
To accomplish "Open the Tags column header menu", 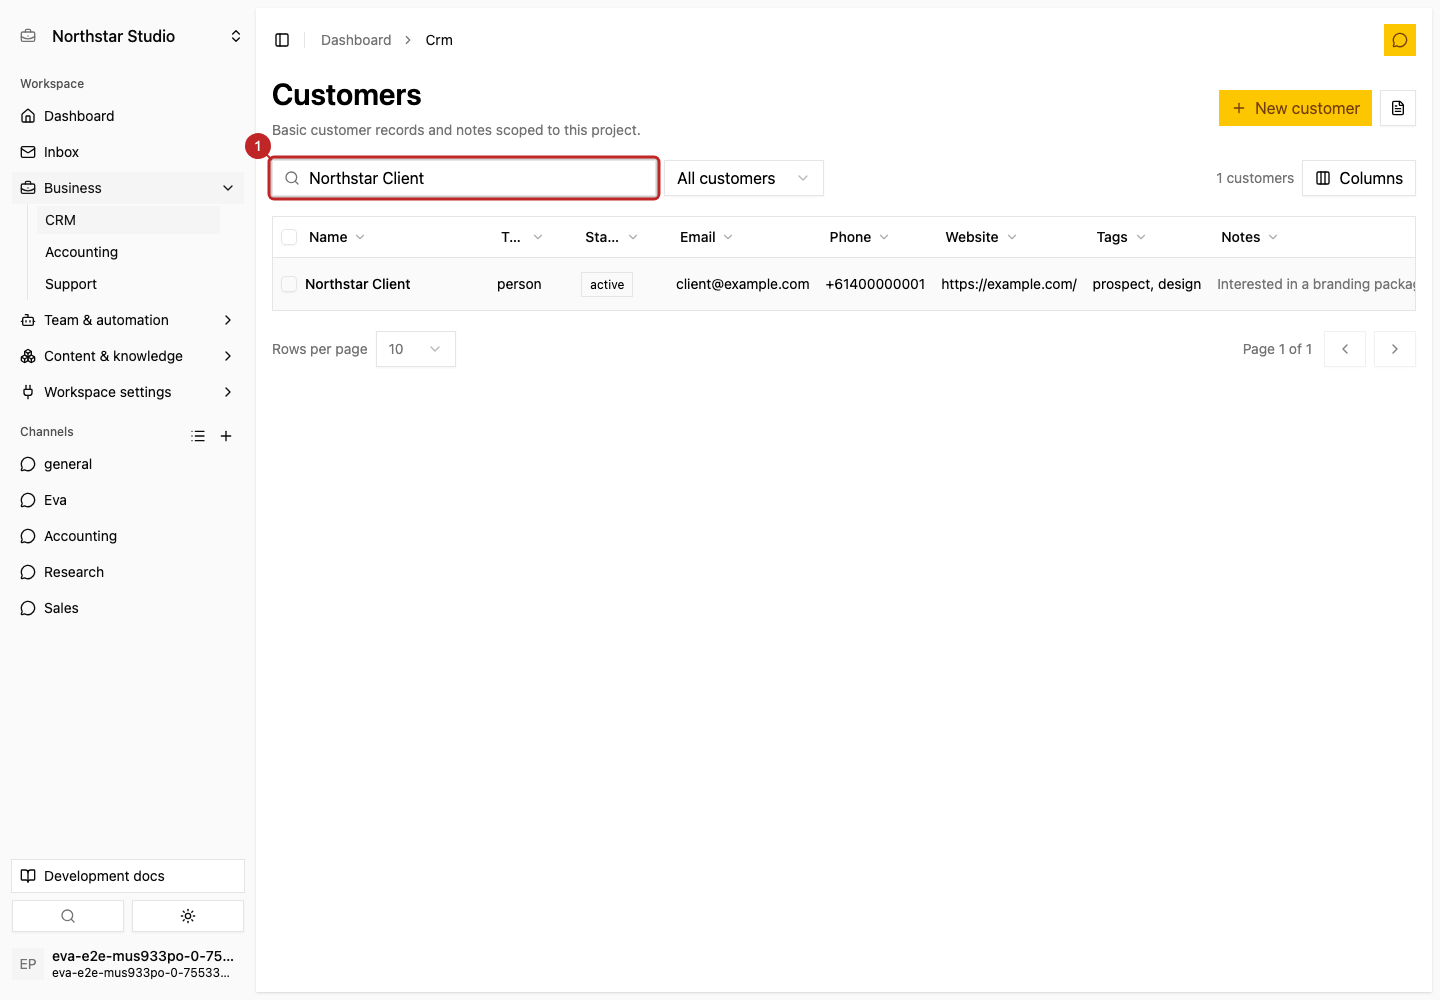I will (x=1121, y=237).
